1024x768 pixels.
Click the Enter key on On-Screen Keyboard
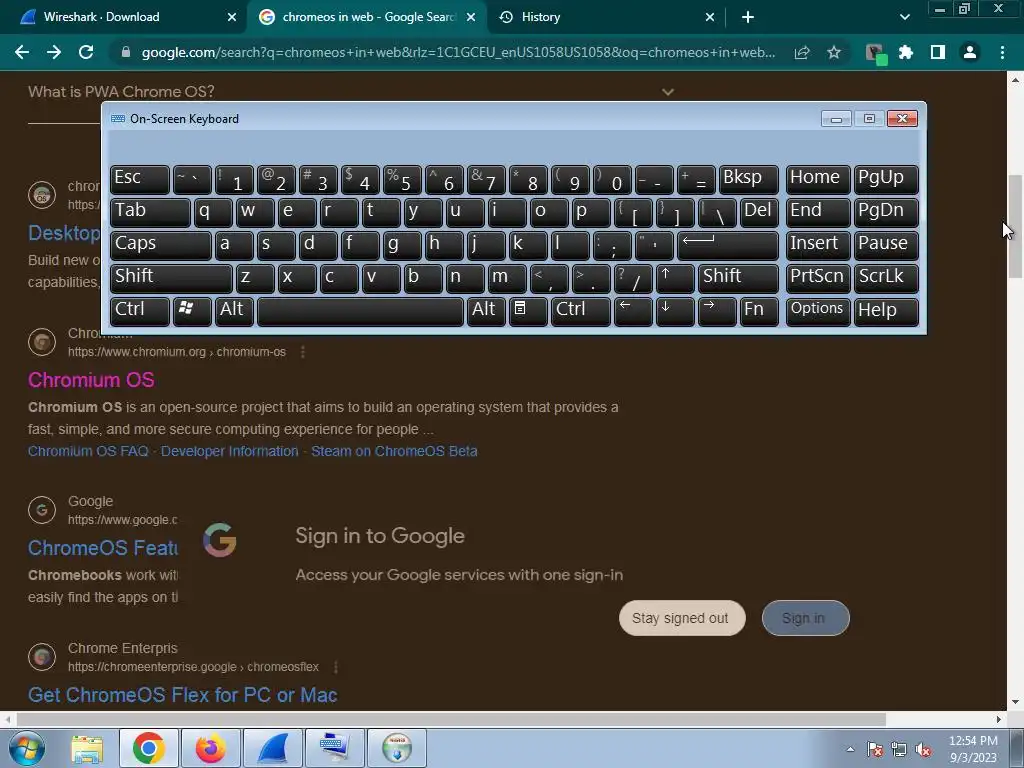pyautogui.click(x=728, y=245)
